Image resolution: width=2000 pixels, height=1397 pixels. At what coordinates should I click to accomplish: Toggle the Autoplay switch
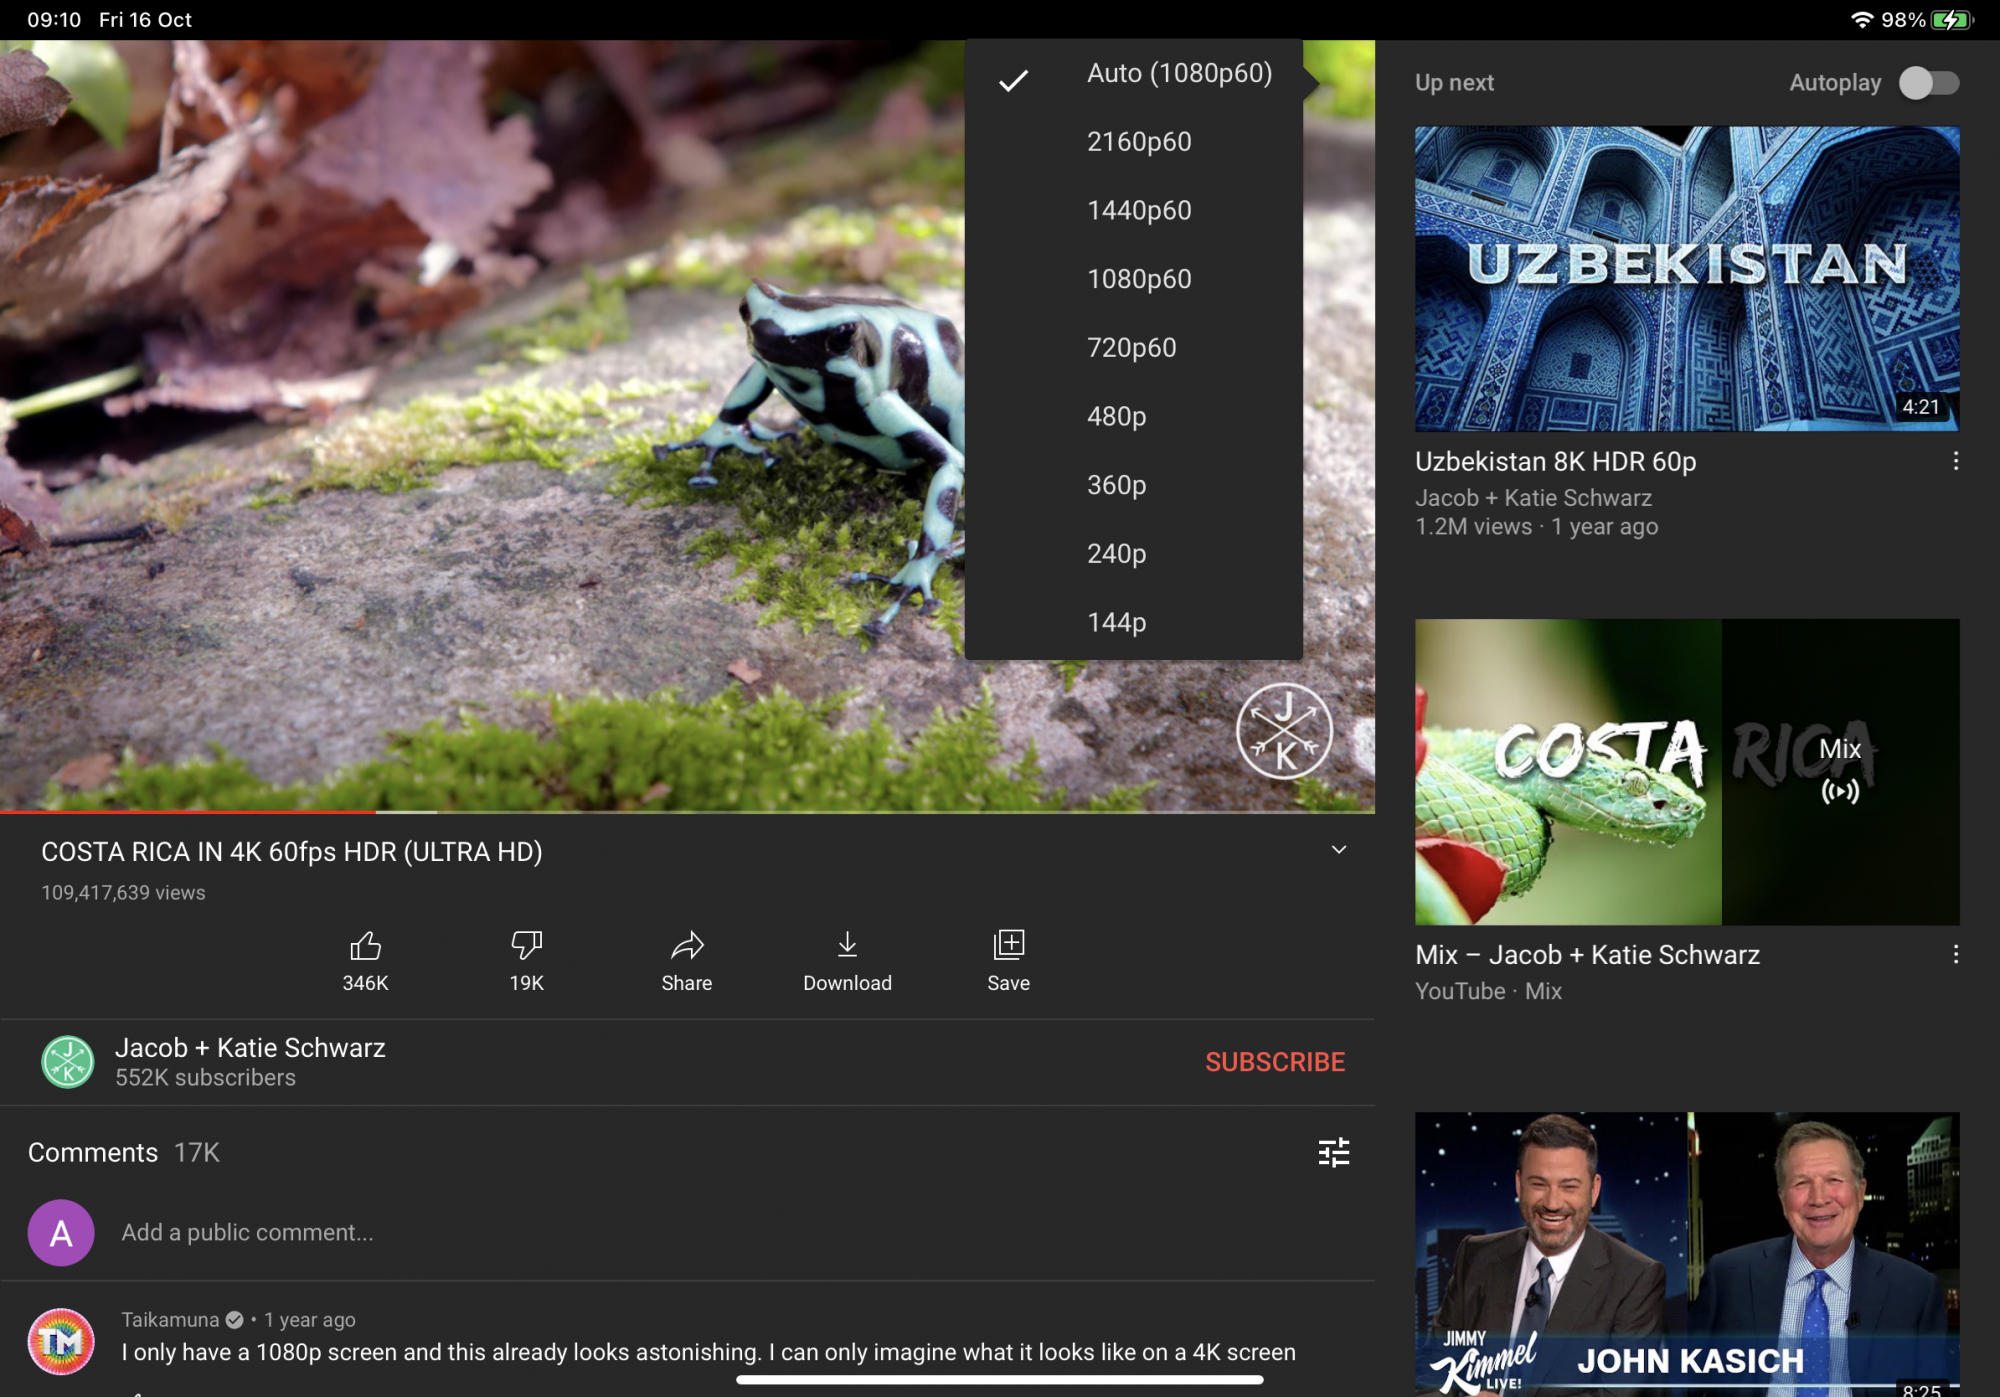click(1928, 83)
